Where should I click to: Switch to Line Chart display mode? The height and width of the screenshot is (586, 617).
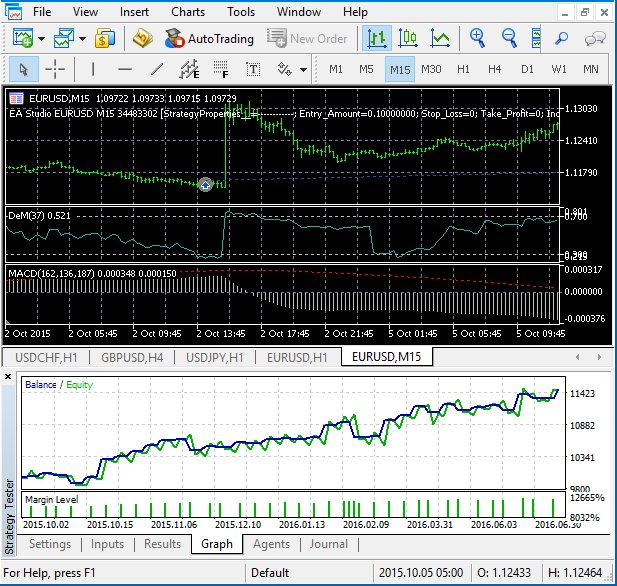(440, 38)
